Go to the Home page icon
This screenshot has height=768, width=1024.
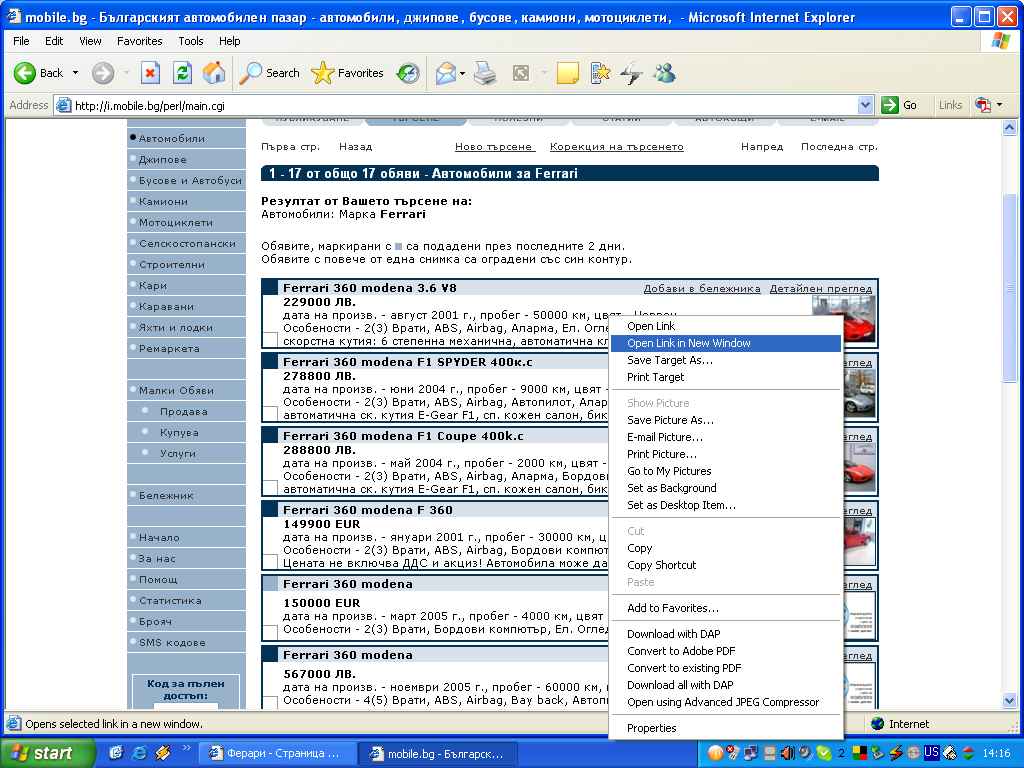[214, 73]
